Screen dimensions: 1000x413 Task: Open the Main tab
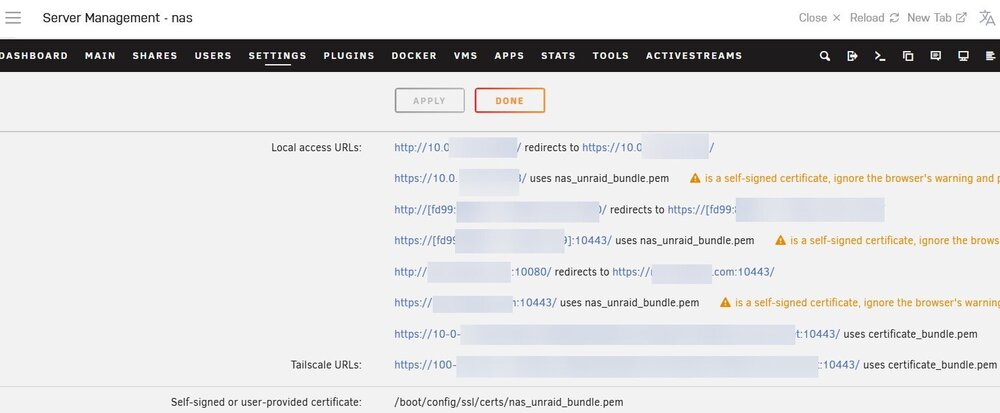[100, 55]
